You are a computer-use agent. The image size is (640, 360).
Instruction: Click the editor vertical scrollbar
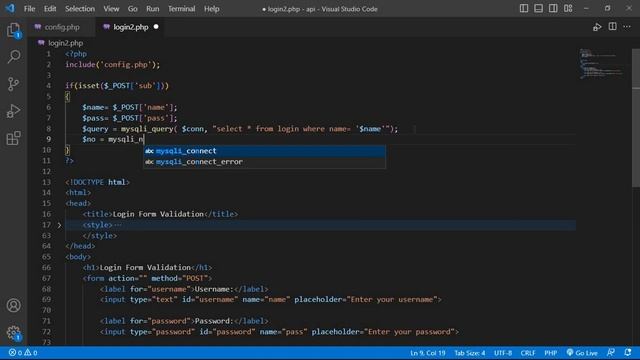pyautogui.click(x=636, y=118)
